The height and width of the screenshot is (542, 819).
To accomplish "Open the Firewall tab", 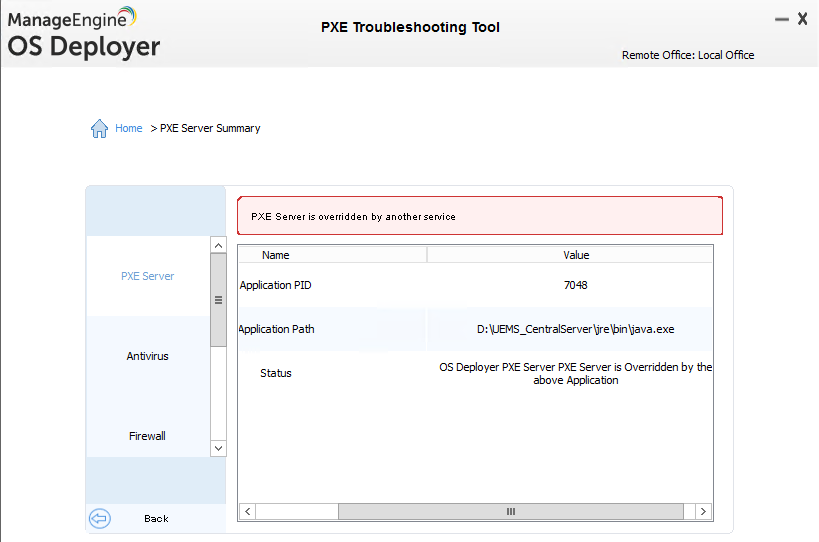I will coord(148,436).
